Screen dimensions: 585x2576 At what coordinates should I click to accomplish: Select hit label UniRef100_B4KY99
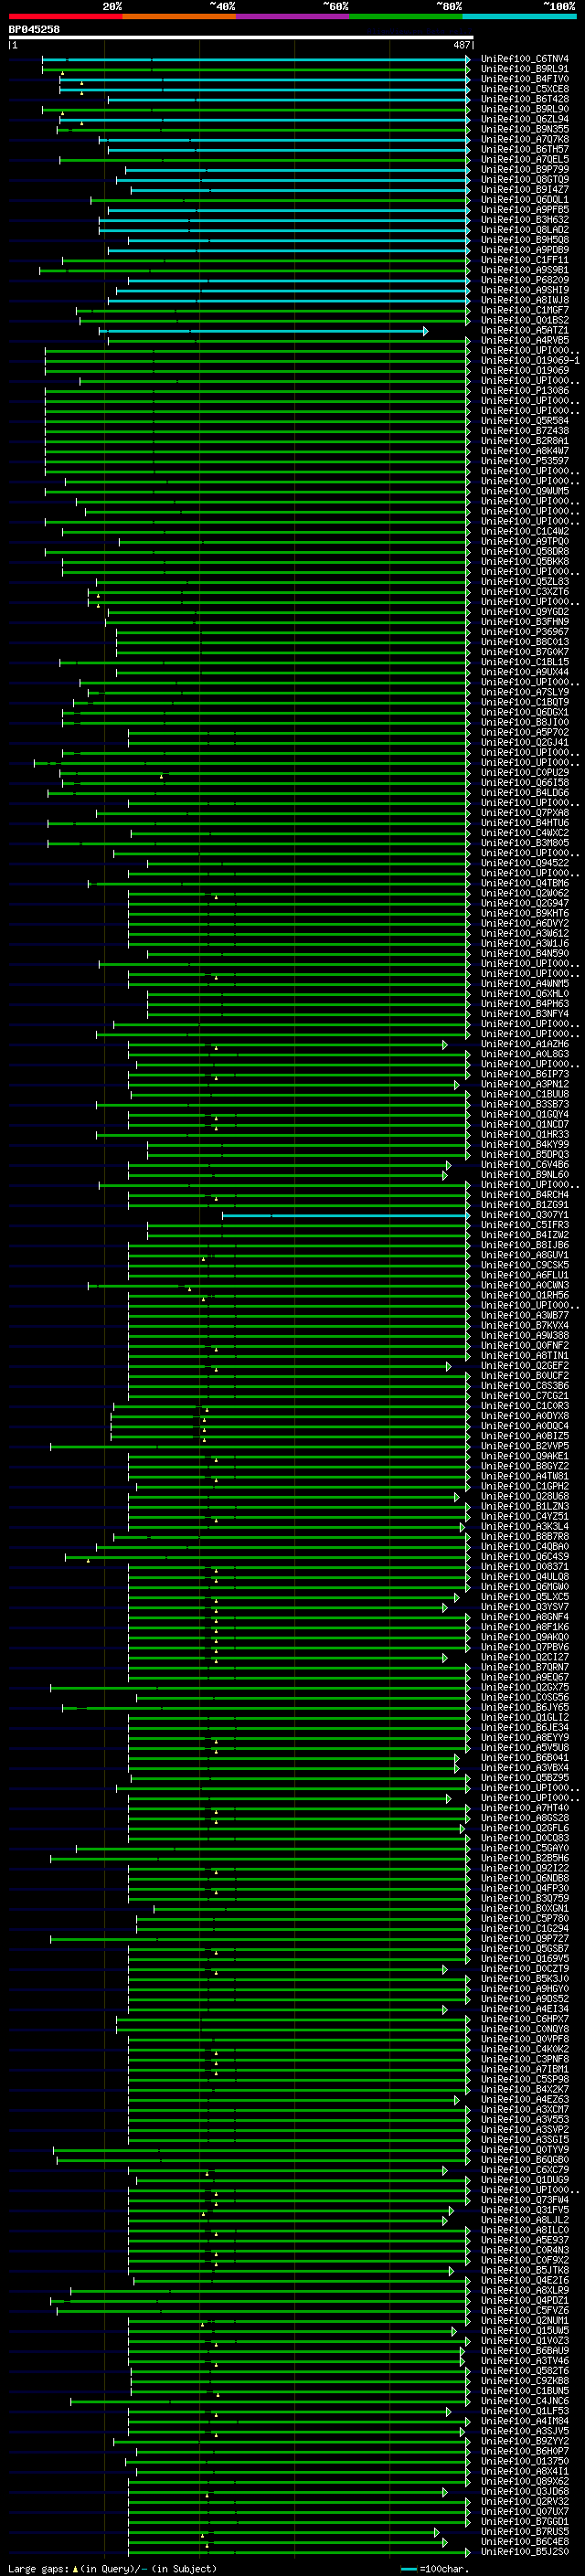525,1145
